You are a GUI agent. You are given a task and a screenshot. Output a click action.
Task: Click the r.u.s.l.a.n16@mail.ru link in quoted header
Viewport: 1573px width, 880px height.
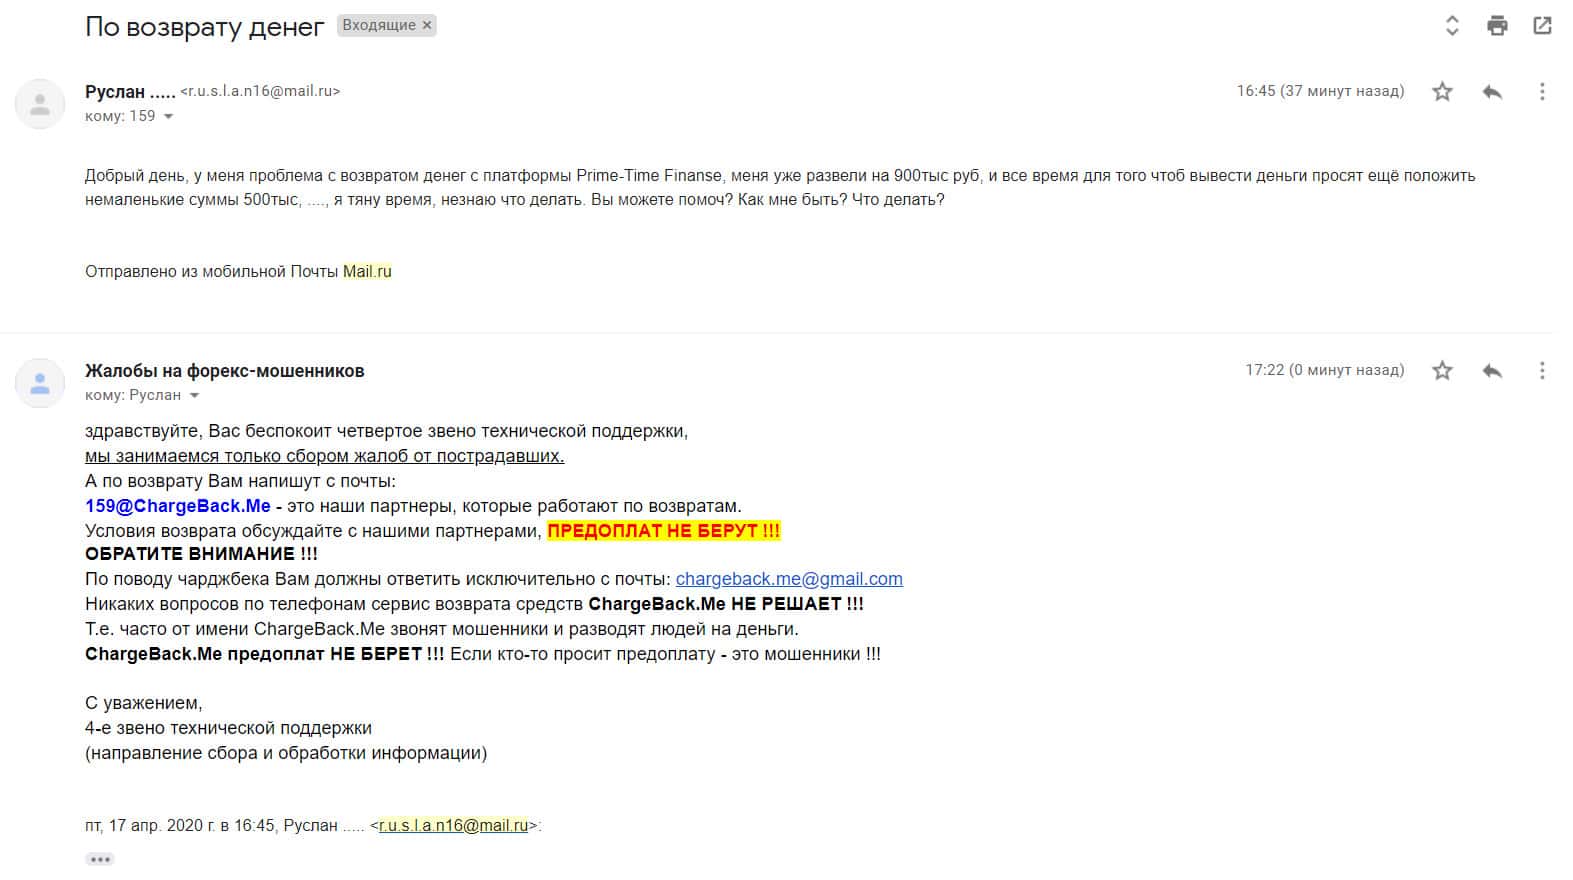(x=453, y=826)
